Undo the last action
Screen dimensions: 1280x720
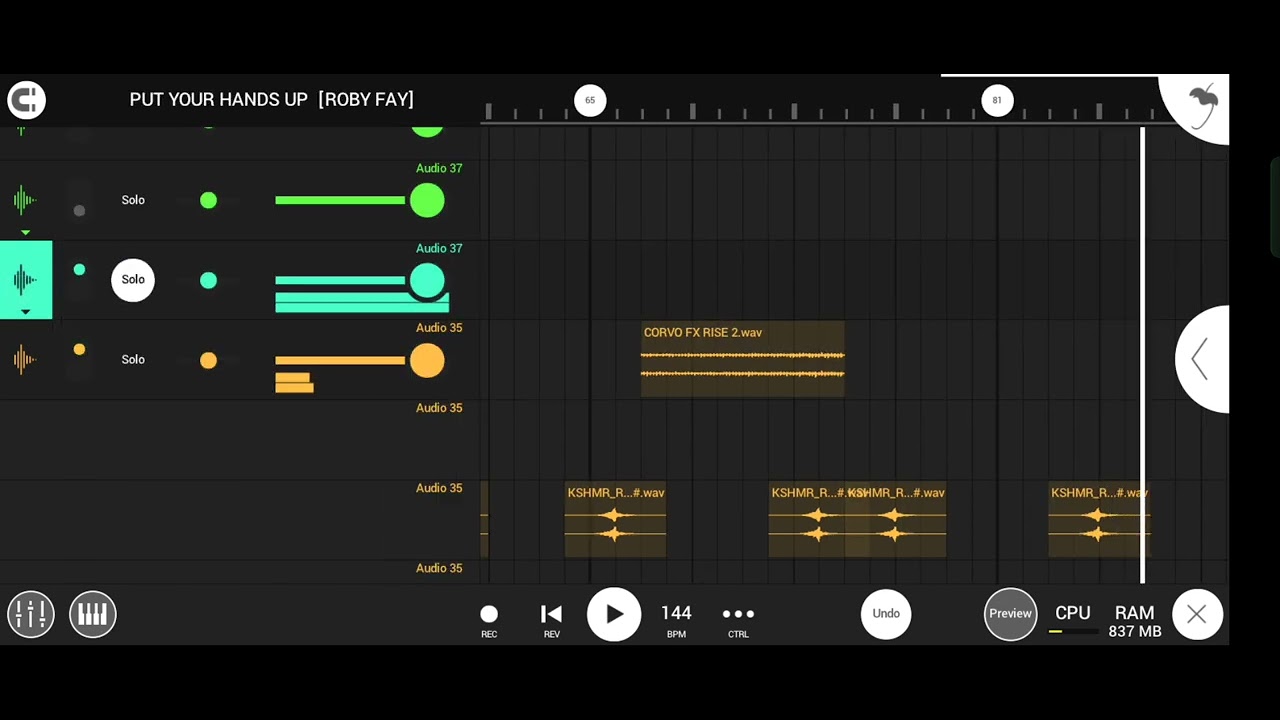[886, 614]
